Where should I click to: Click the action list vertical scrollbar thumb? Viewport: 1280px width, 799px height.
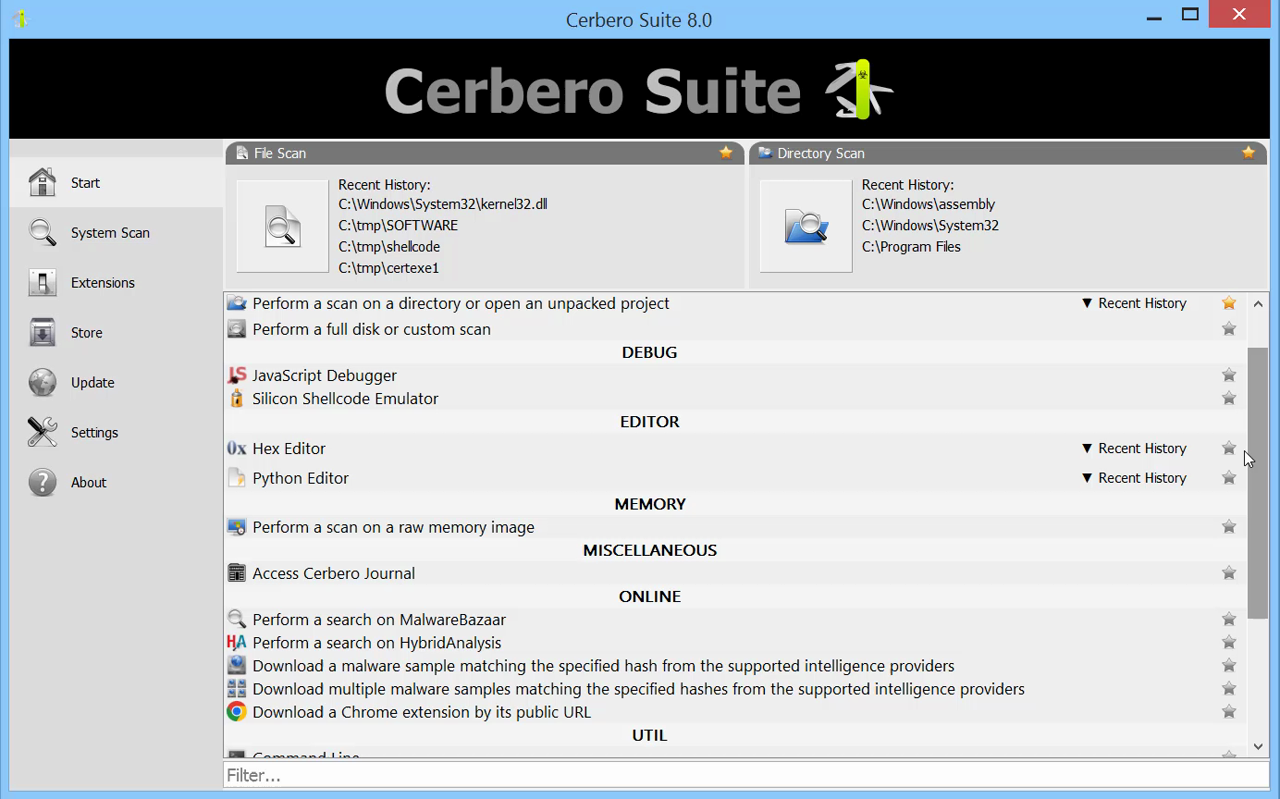1258,480
